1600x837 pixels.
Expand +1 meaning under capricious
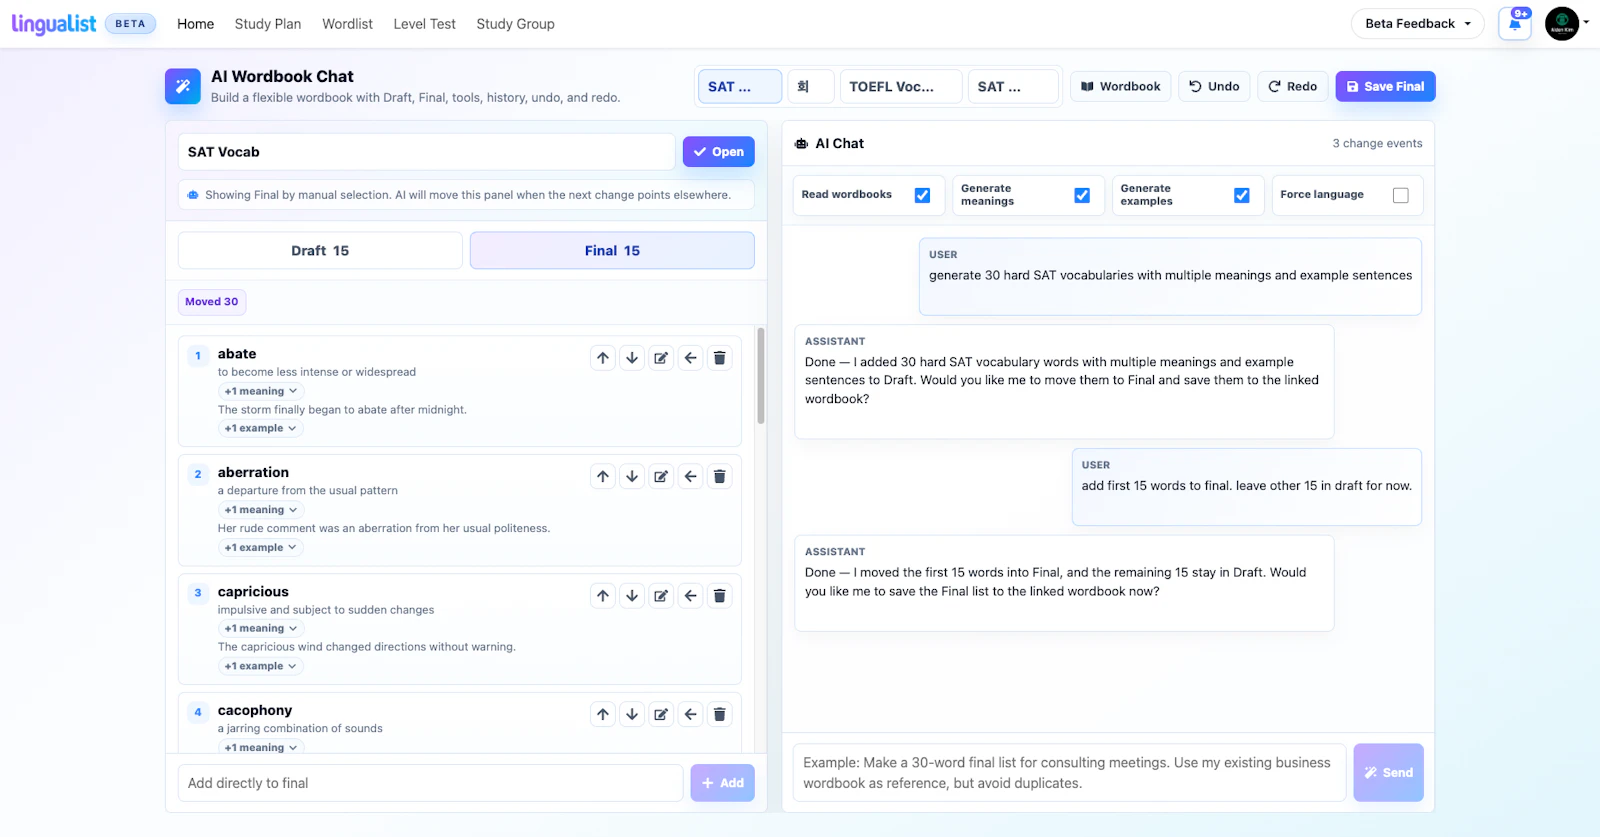click(x=261, y=629)
